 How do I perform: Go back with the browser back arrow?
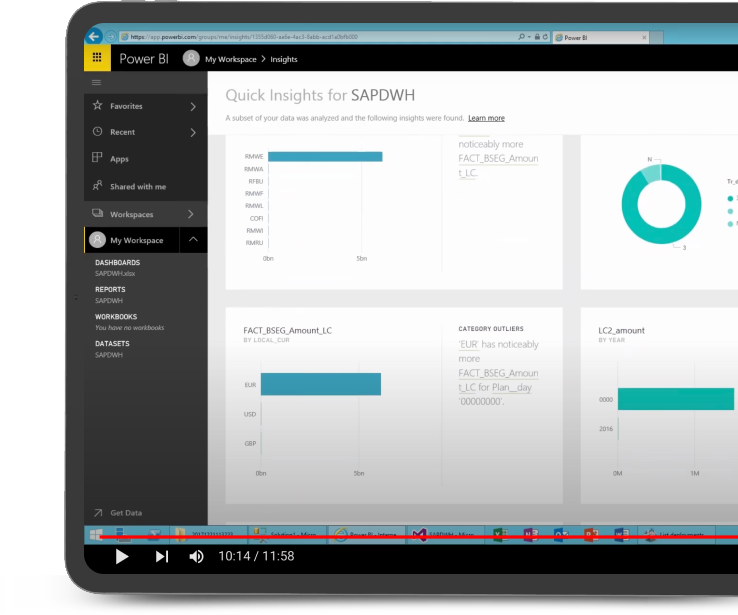tap(94, 36)
